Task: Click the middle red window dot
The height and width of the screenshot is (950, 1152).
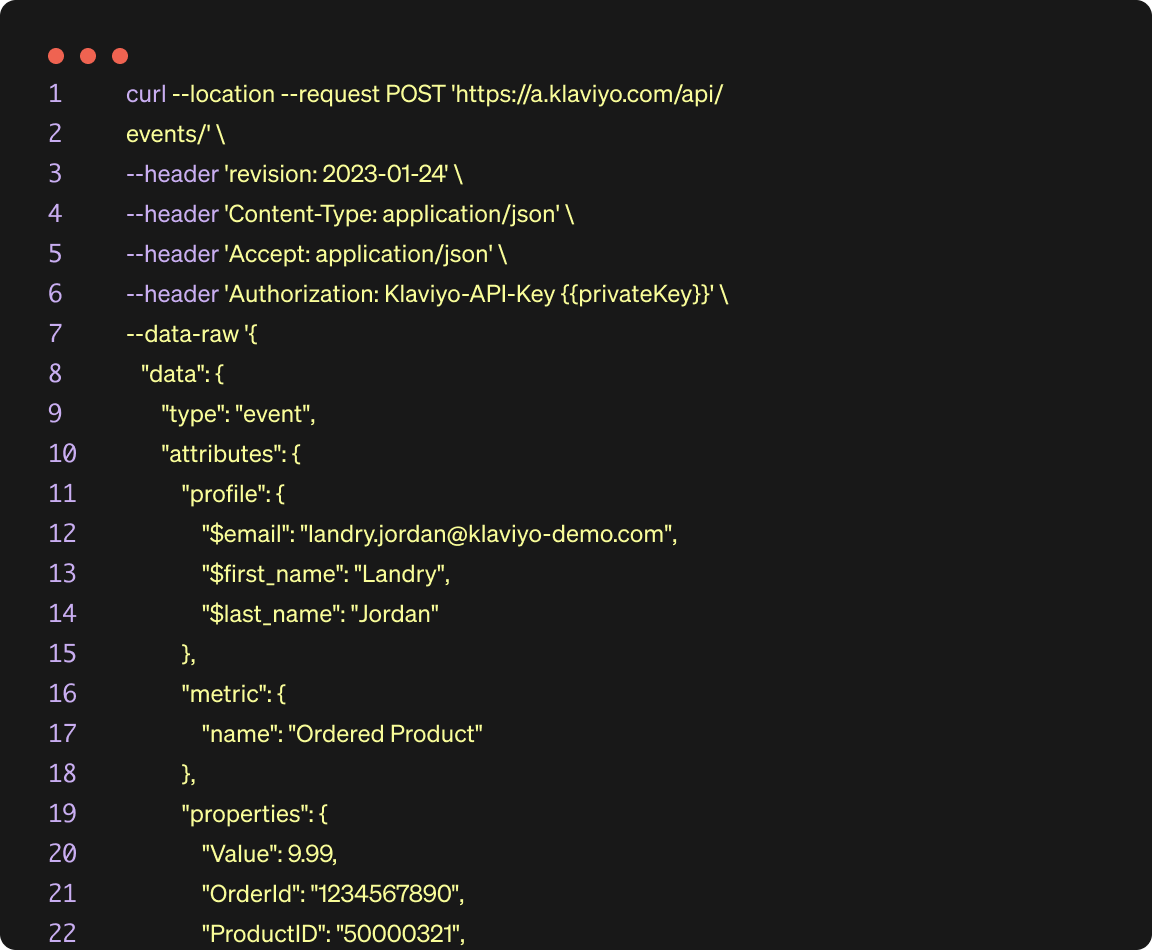Action: (88, 56)
